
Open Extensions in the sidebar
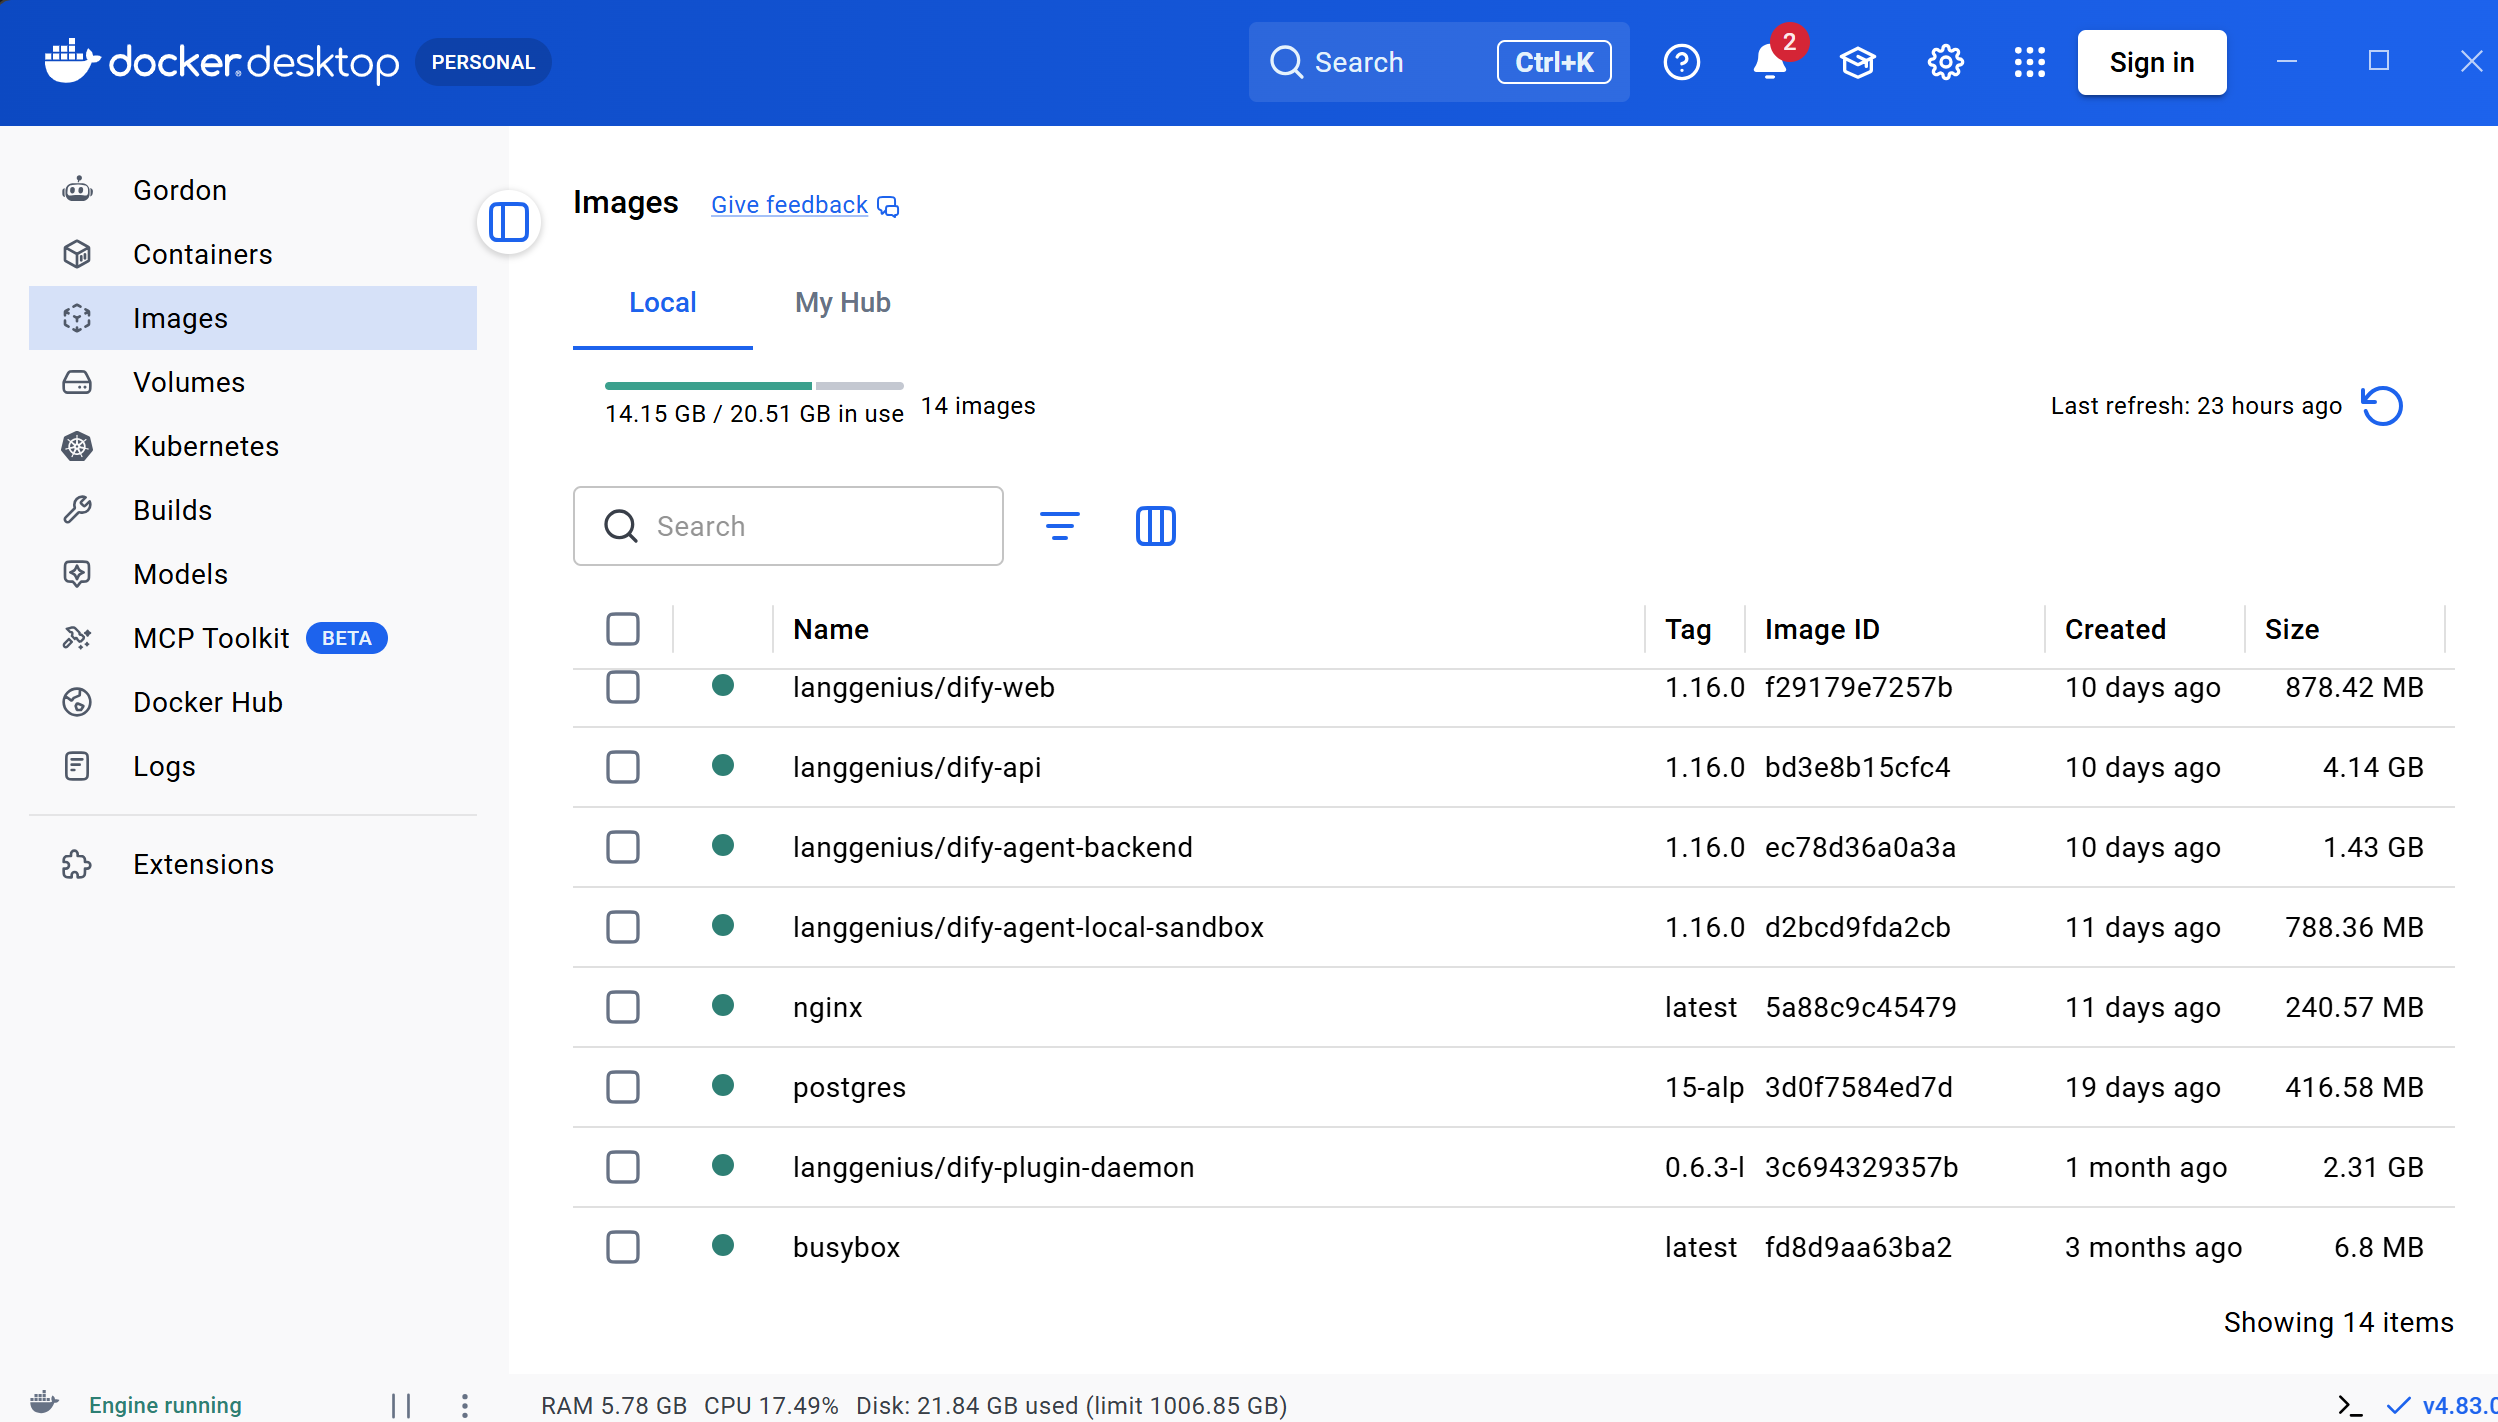(x=252, y=864)
